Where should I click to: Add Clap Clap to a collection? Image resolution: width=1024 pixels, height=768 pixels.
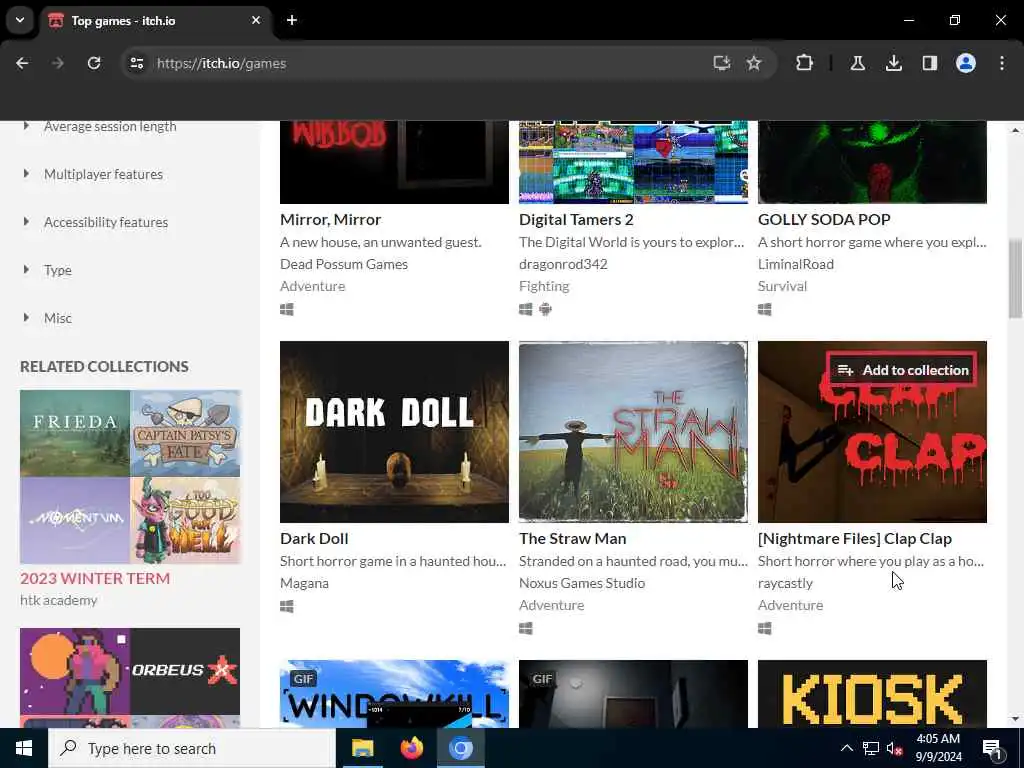pyautogui.click(x=903, y=370)
